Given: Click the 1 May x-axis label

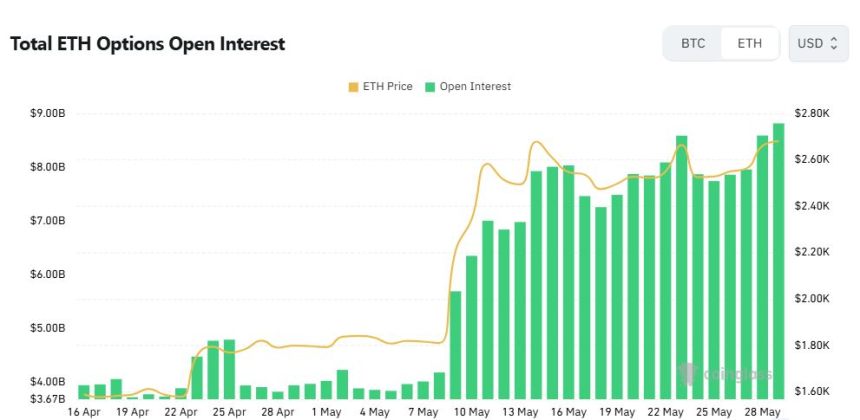Looking at the screenshot, I should pyautogui.click(x=326, y=411).
